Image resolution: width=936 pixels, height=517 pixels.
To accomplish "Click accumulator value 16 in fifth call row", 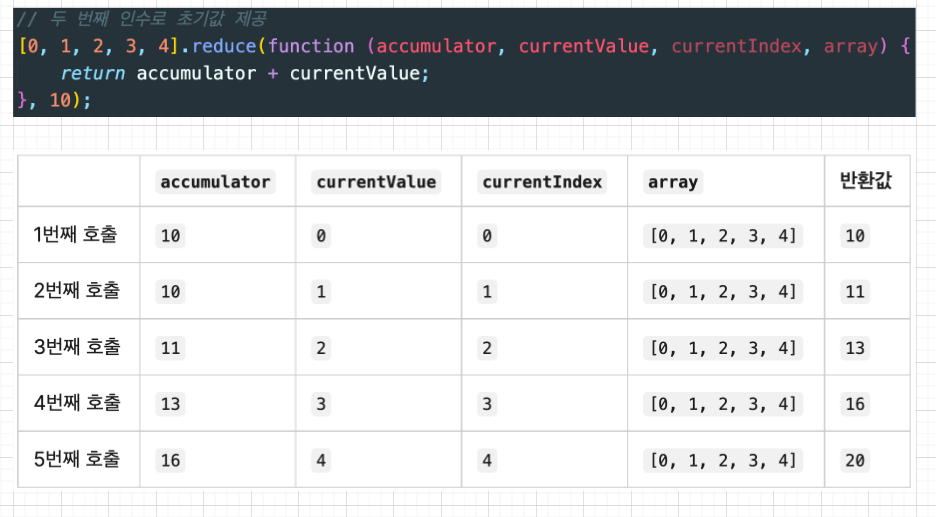I will [170, 460].
